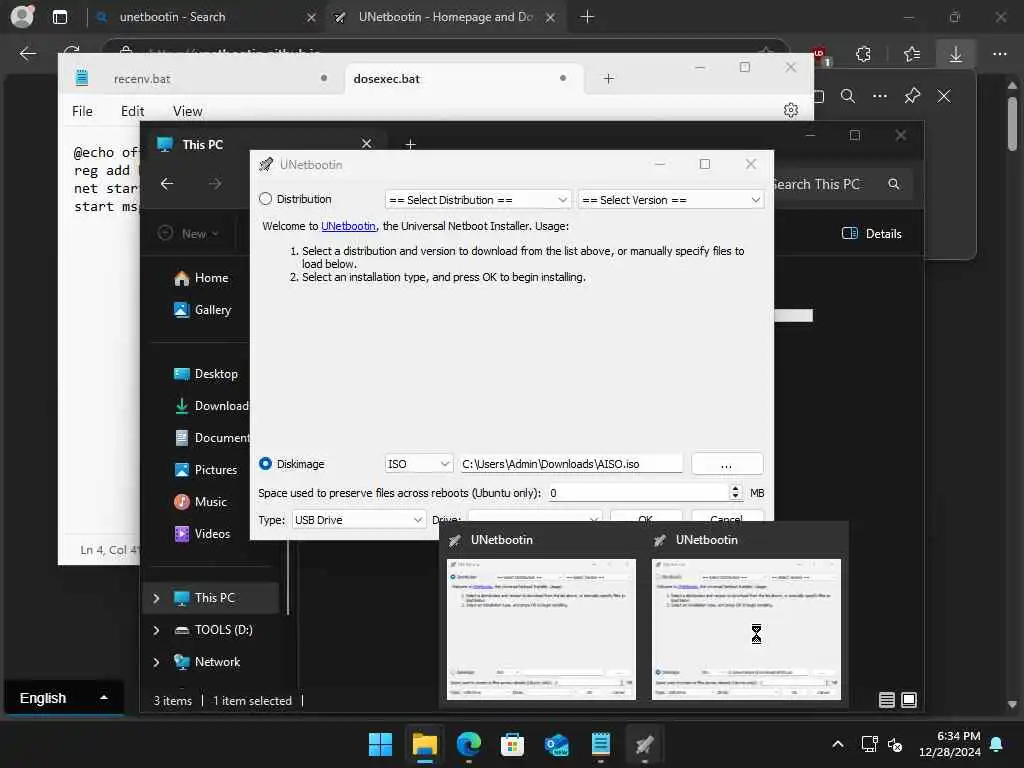Click the search icon in downloads panel
Screen dimensions: 1024x768
(848, 97)
